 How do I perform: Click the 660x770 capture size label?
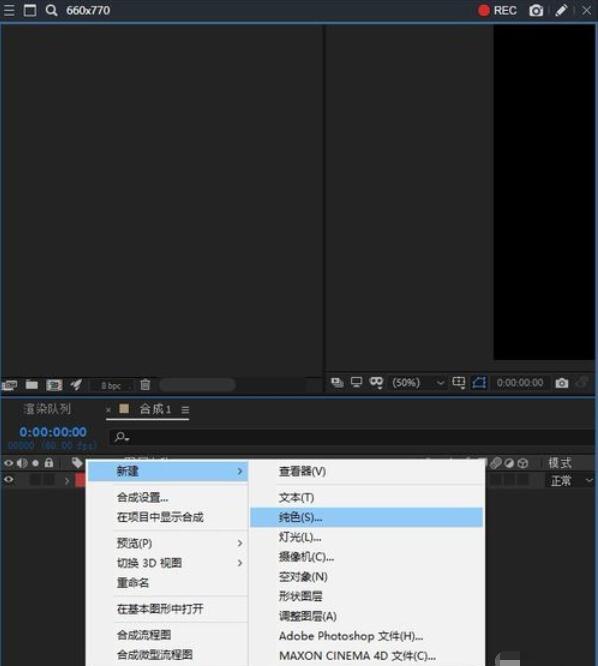click(88, 10)
